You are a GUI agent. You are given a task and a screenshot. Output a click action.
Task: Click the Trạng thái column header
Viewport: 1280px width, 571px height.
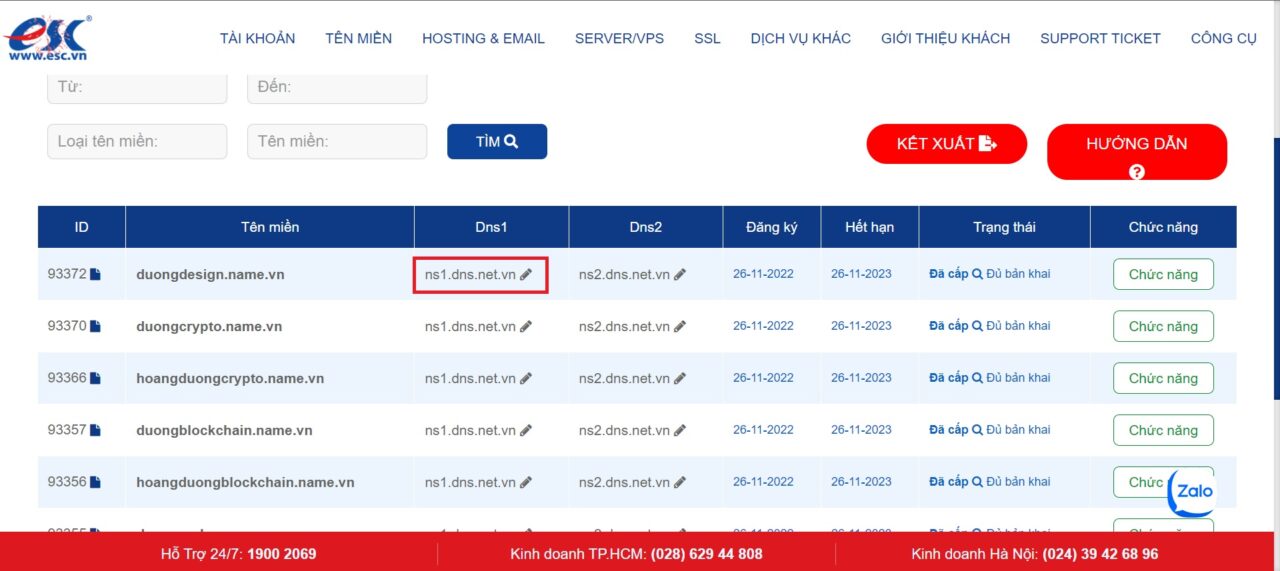click(1004, 227)
